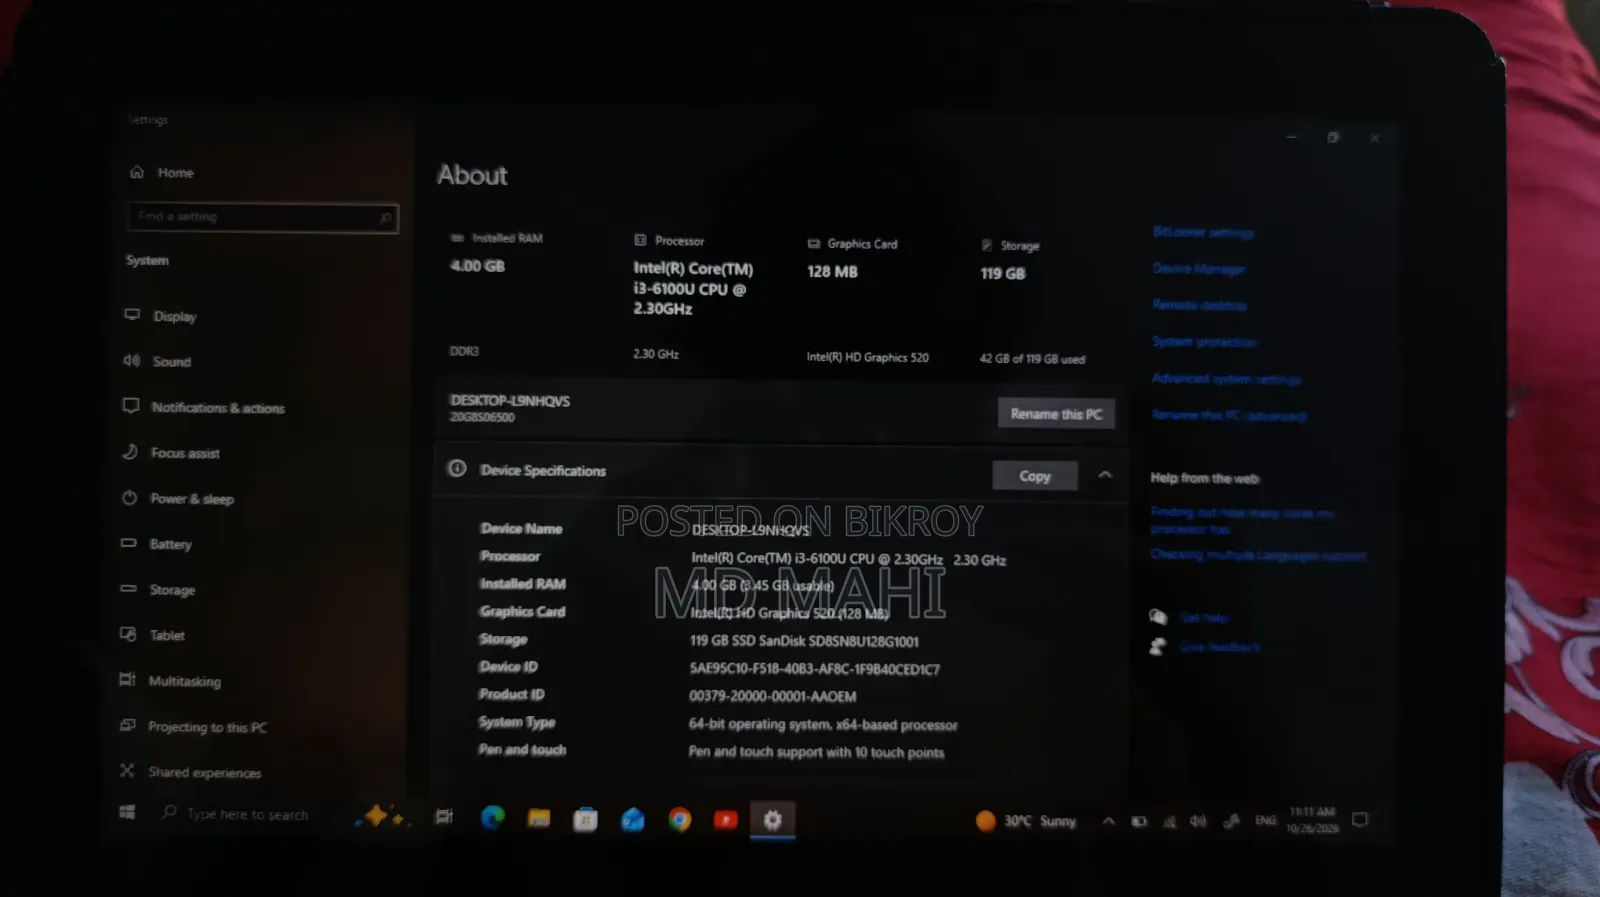Go to Settings Home

(162, 172)
